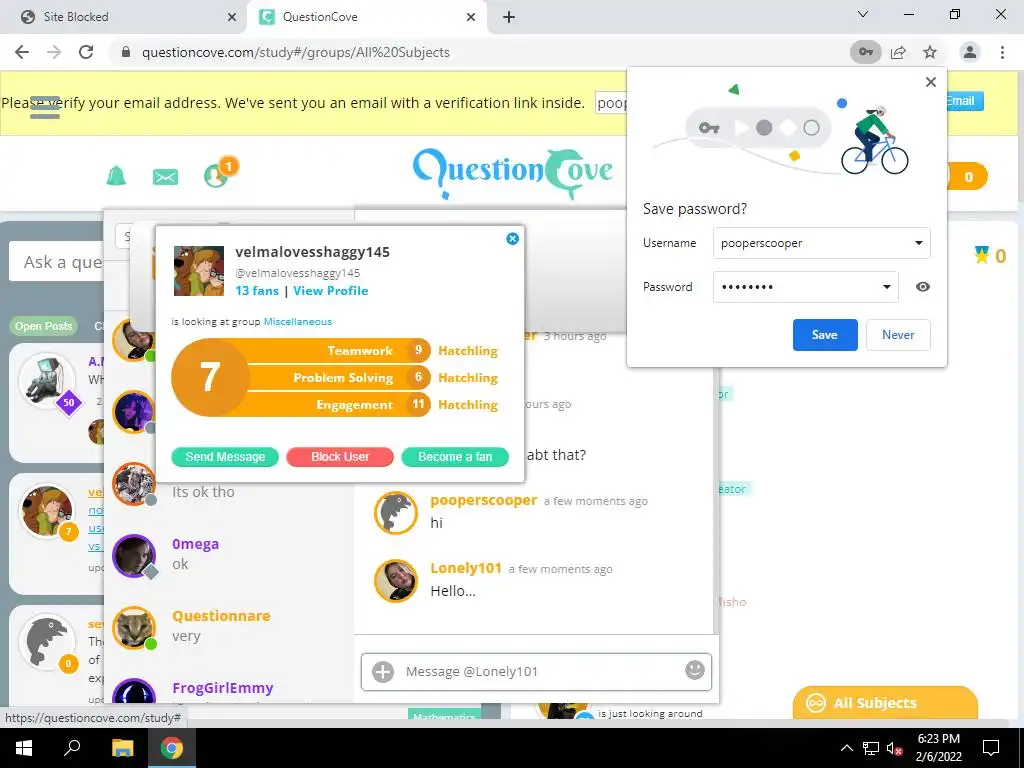1024x768 pixels.
Task: Open the Windows Start menu
Action: [x=24, y=748]
